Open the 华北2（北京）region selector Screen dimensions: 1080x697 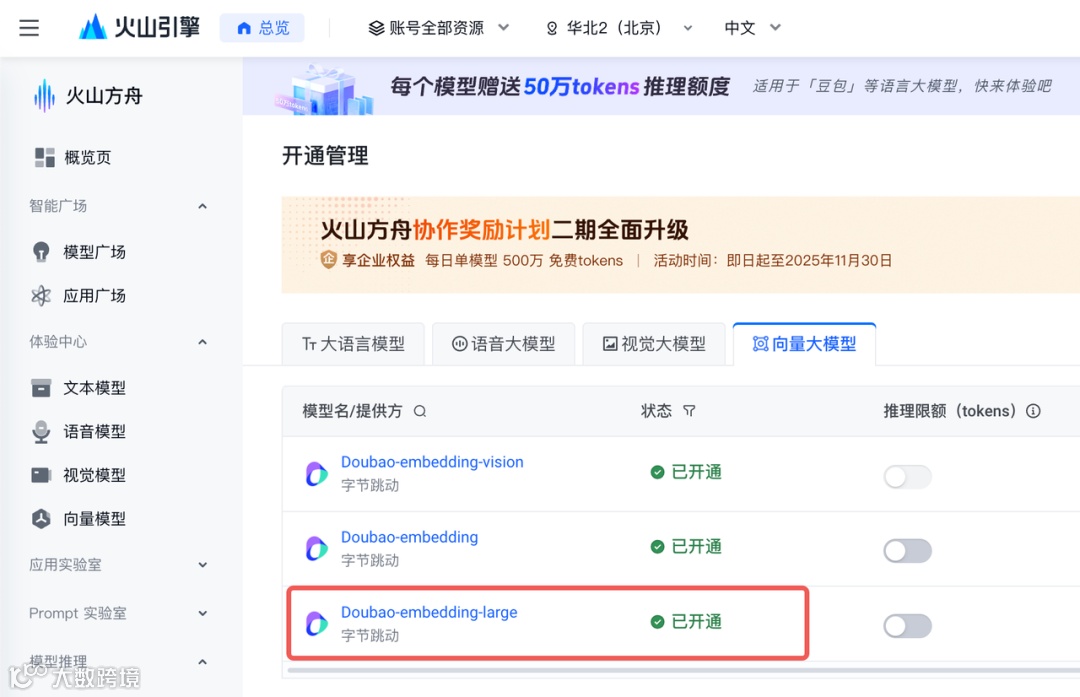[619, 28]
